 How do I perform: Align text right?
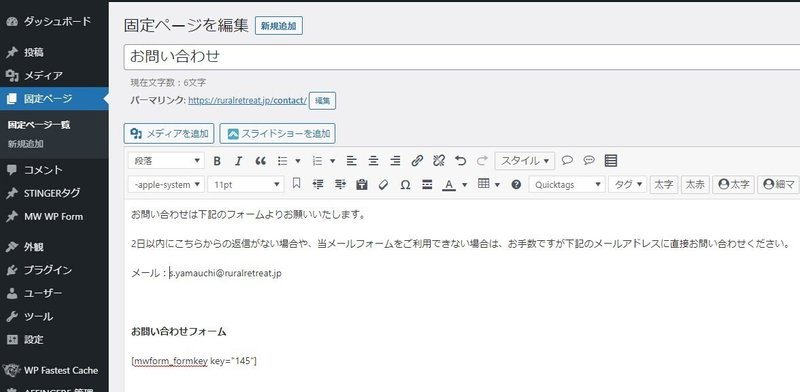395,161
